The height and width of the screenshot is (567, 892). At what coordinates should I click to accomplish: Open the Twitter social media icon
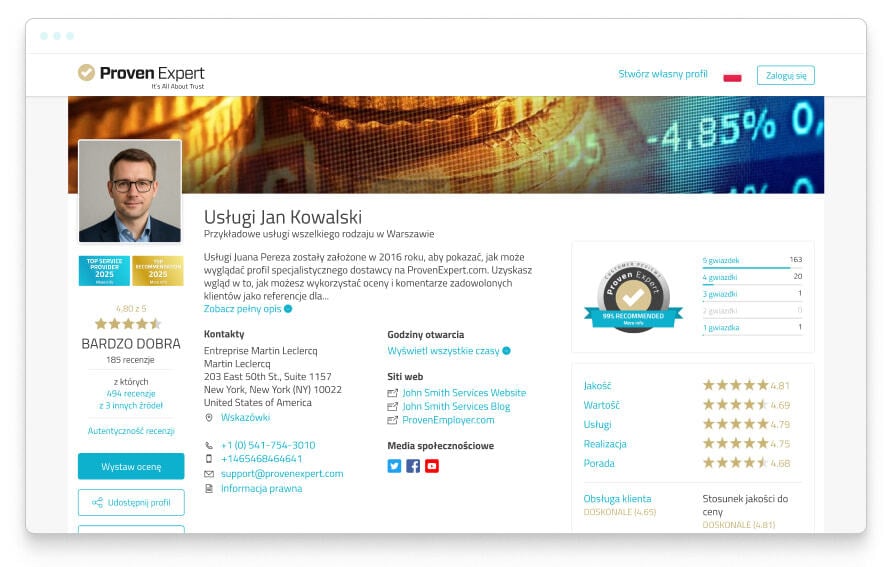pos(394,466)
